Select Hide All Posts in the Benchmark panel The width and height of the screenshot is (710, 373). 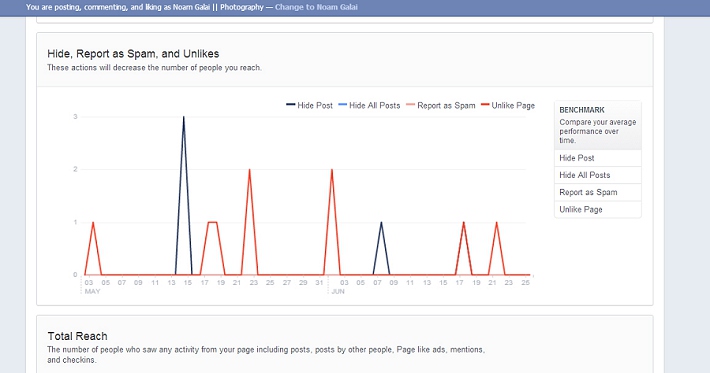point(598,175)
